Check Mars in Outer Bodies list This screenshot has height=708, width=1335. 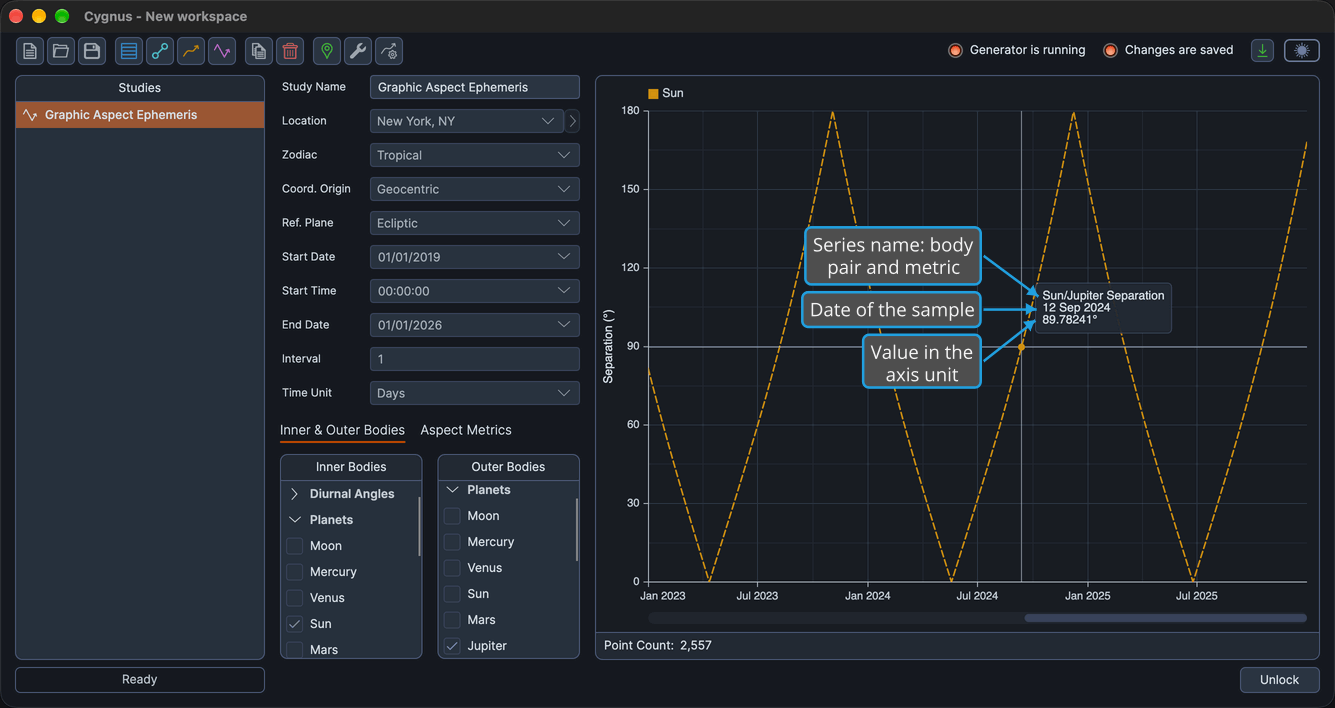pos(452,620)
